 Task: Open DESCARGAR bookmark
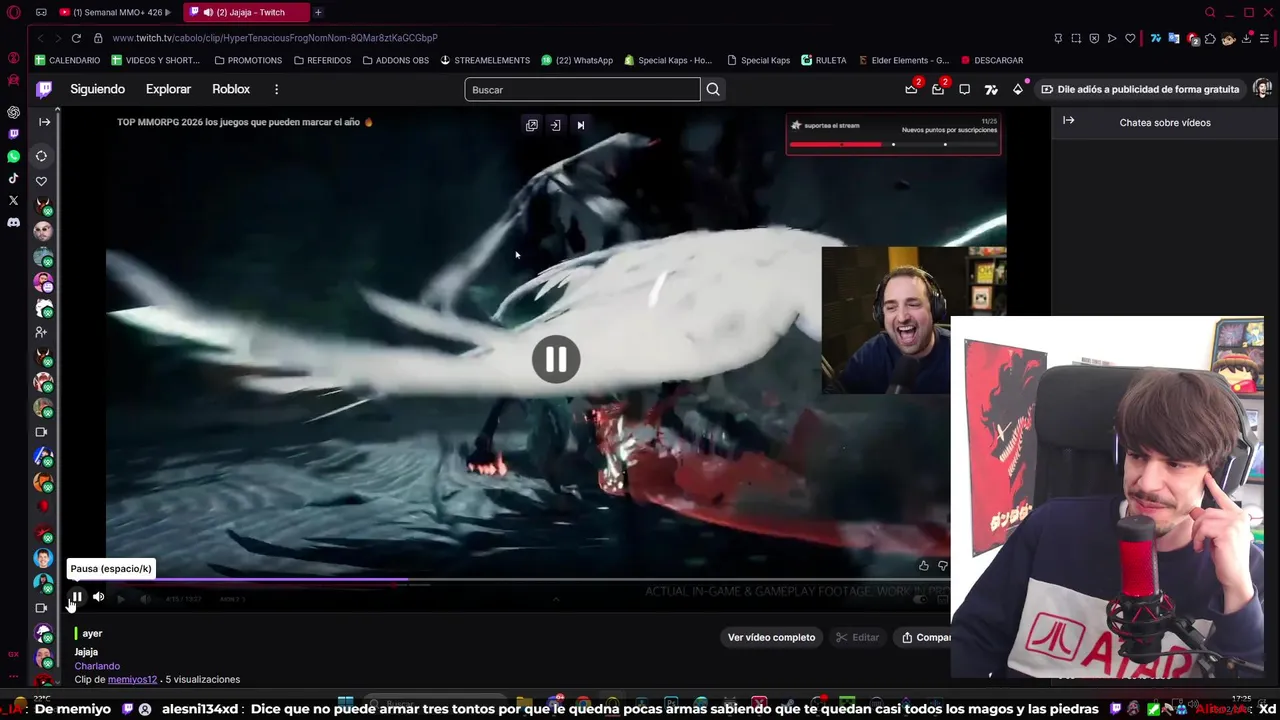coord(991,60)
